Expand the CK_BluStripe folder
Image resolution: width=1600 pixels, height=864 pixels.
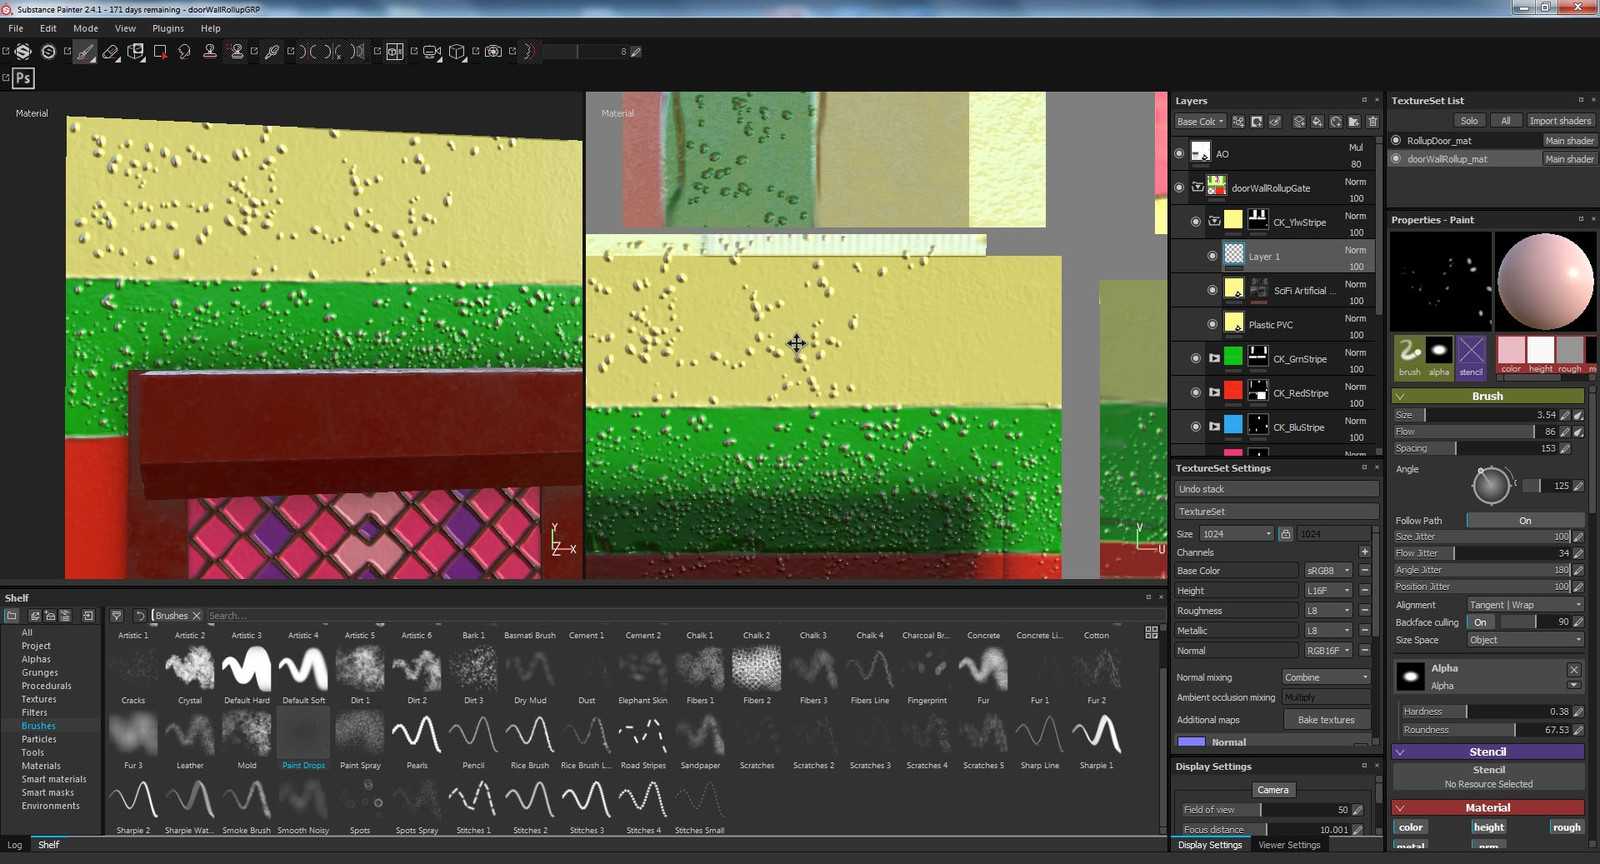[x=1214, y=427]
